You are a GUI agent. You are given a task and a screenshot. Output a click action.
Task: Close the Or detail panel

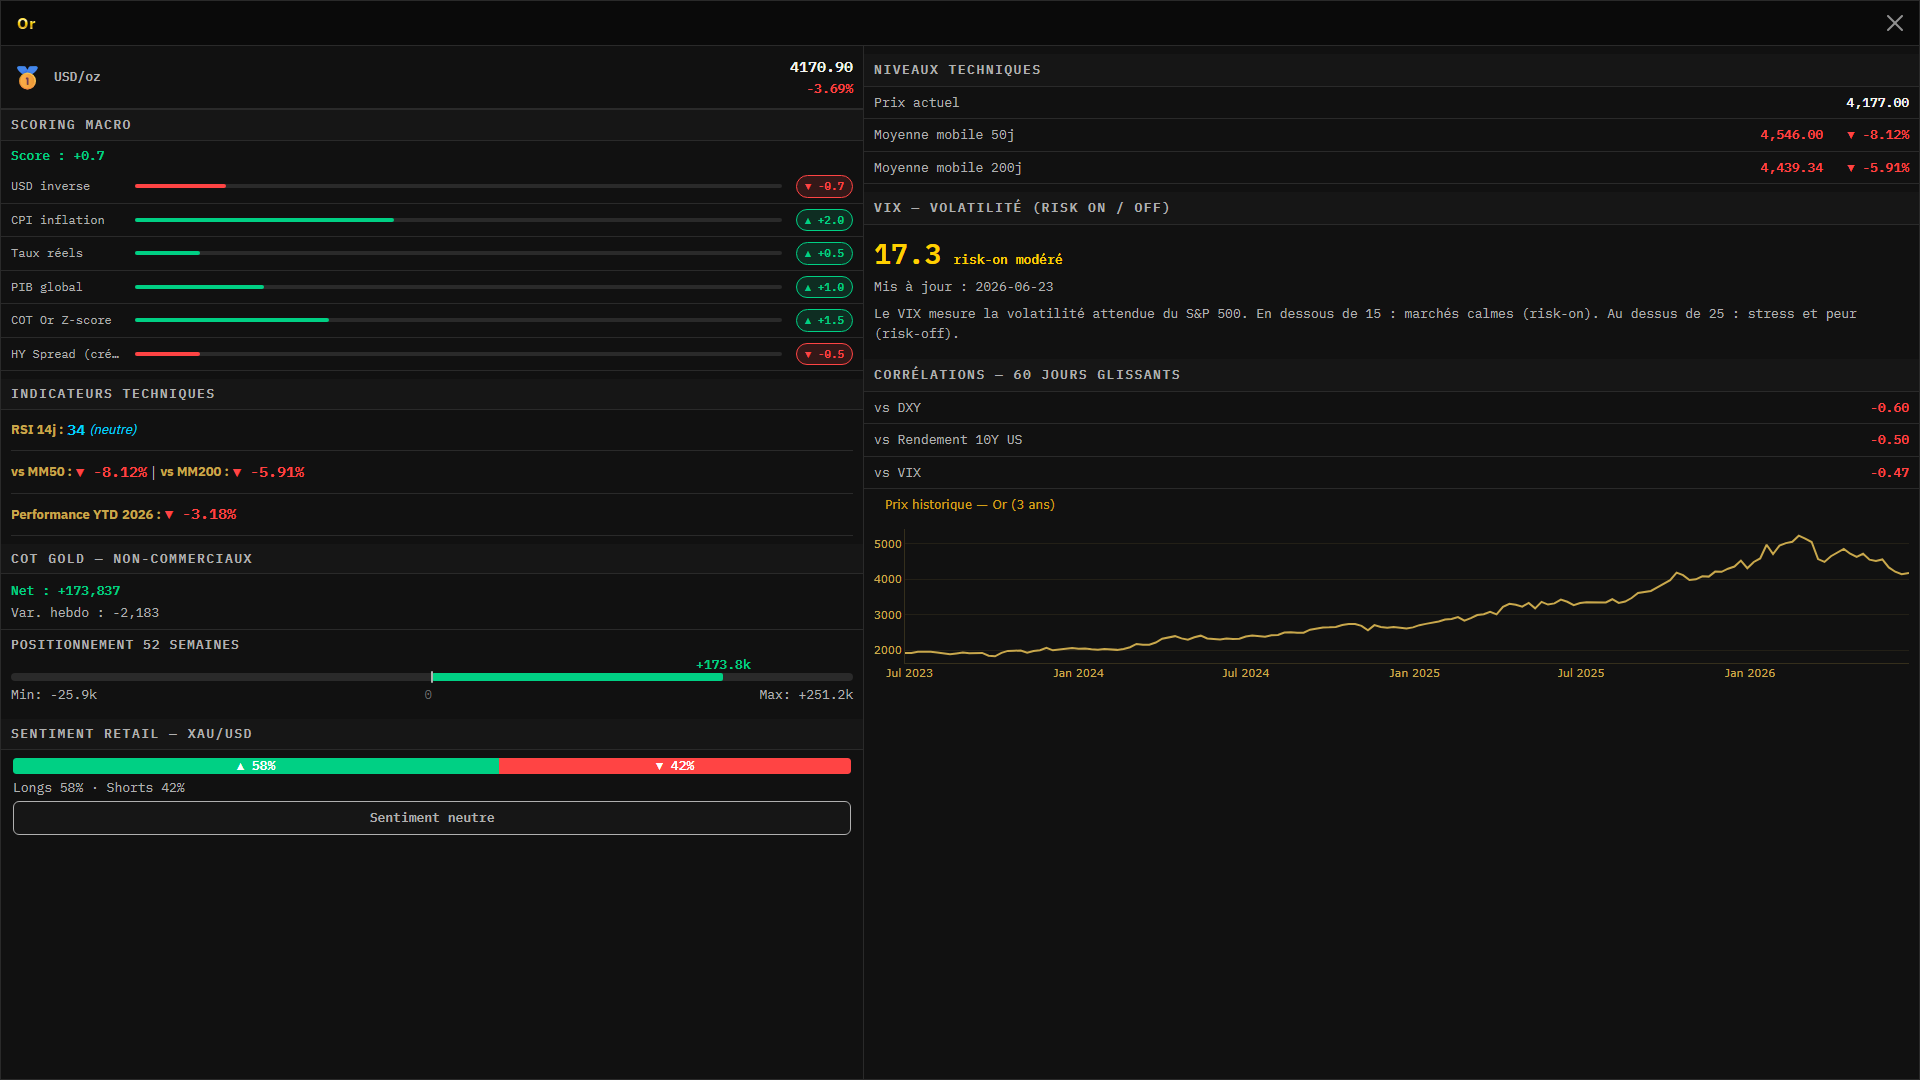1894,23
